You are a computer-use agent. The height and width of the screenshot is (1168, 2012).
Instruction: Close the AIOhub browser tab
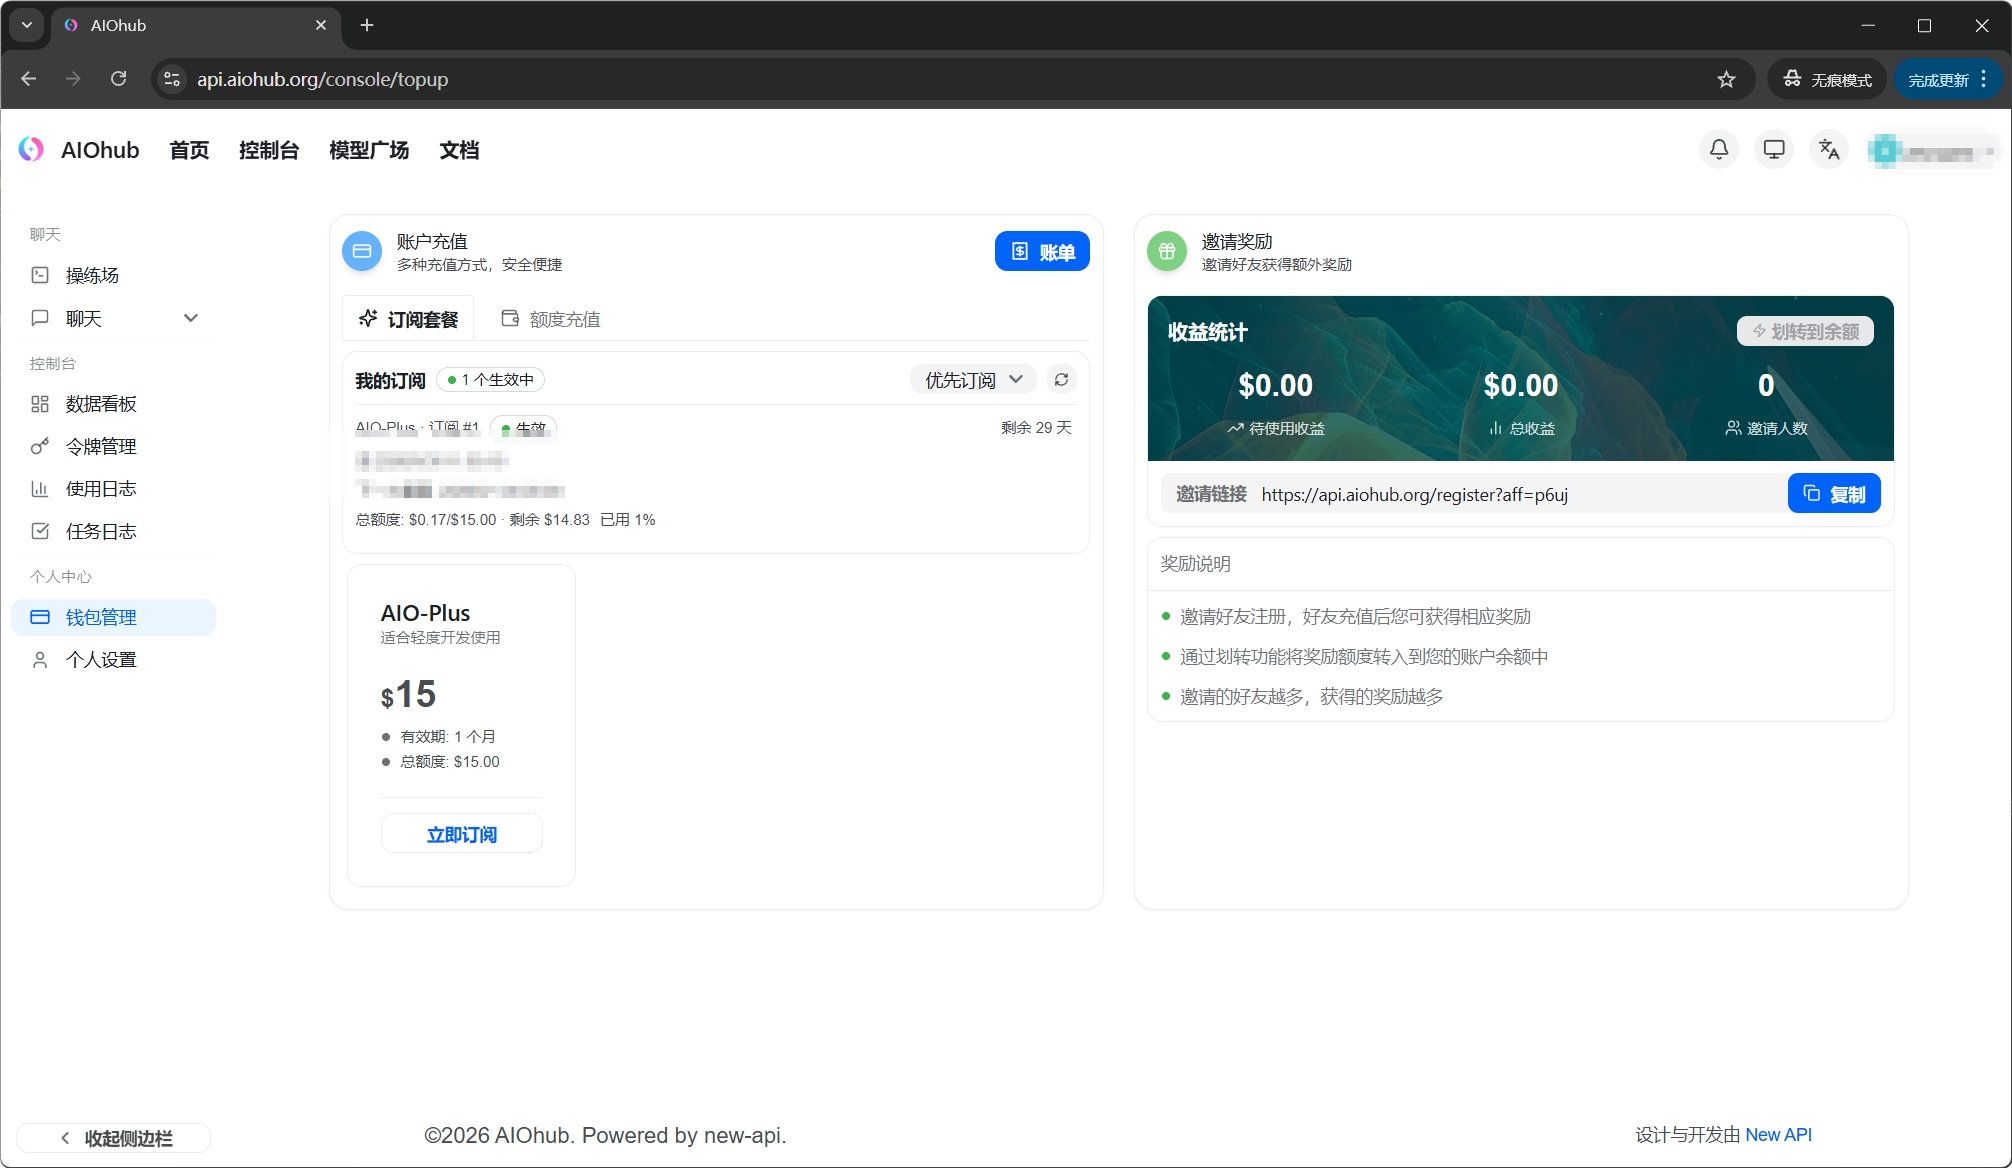(x=321, y=25)
